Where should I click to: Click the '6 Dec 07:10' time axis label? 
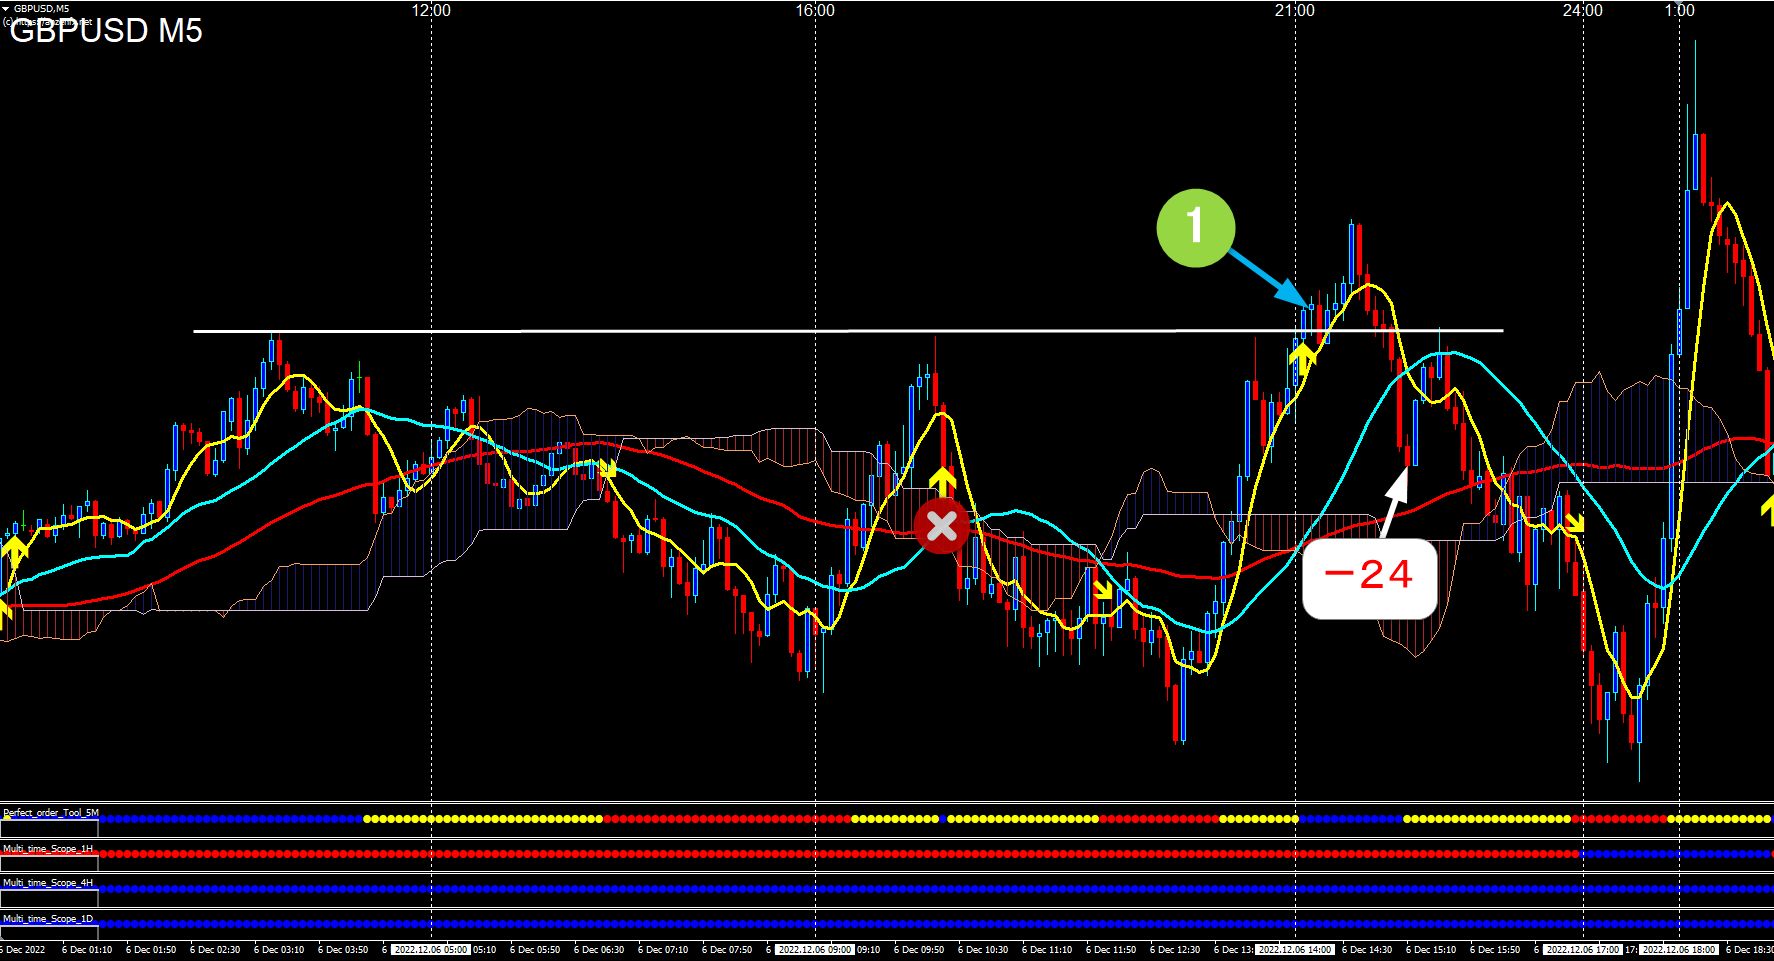663,950
